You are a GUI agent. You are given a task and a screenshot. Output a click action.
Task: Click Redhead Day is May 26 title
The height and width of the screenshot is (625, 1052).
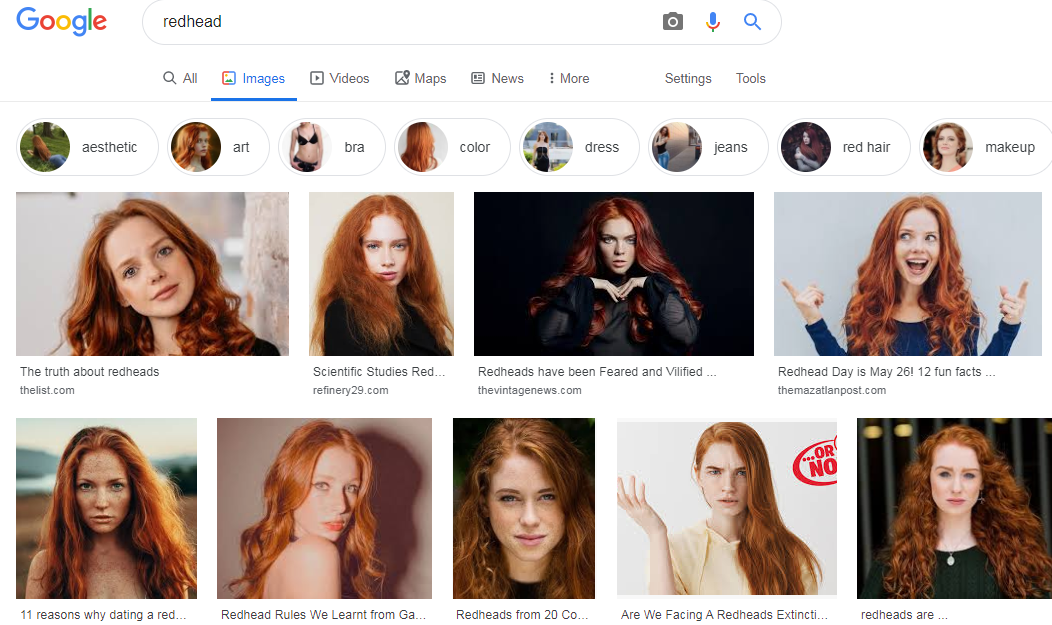click(x=886, y=372)
